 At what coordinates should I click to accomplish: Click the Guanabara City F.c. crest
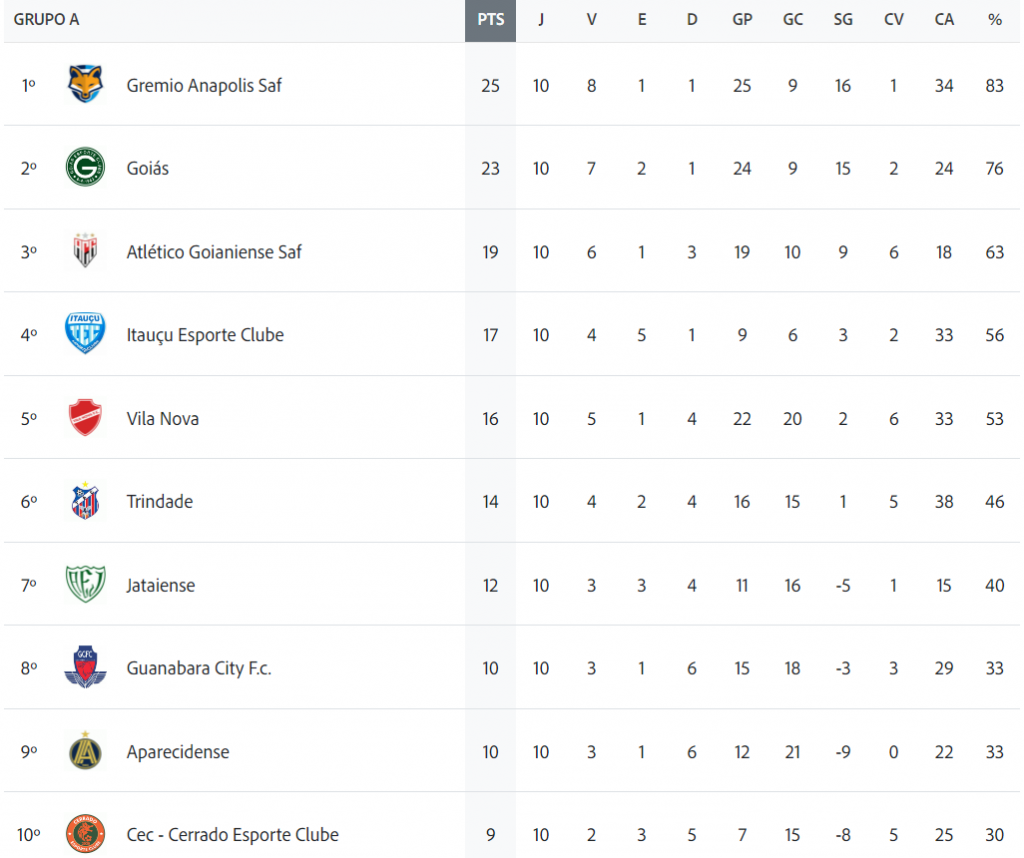coord(85,667)
